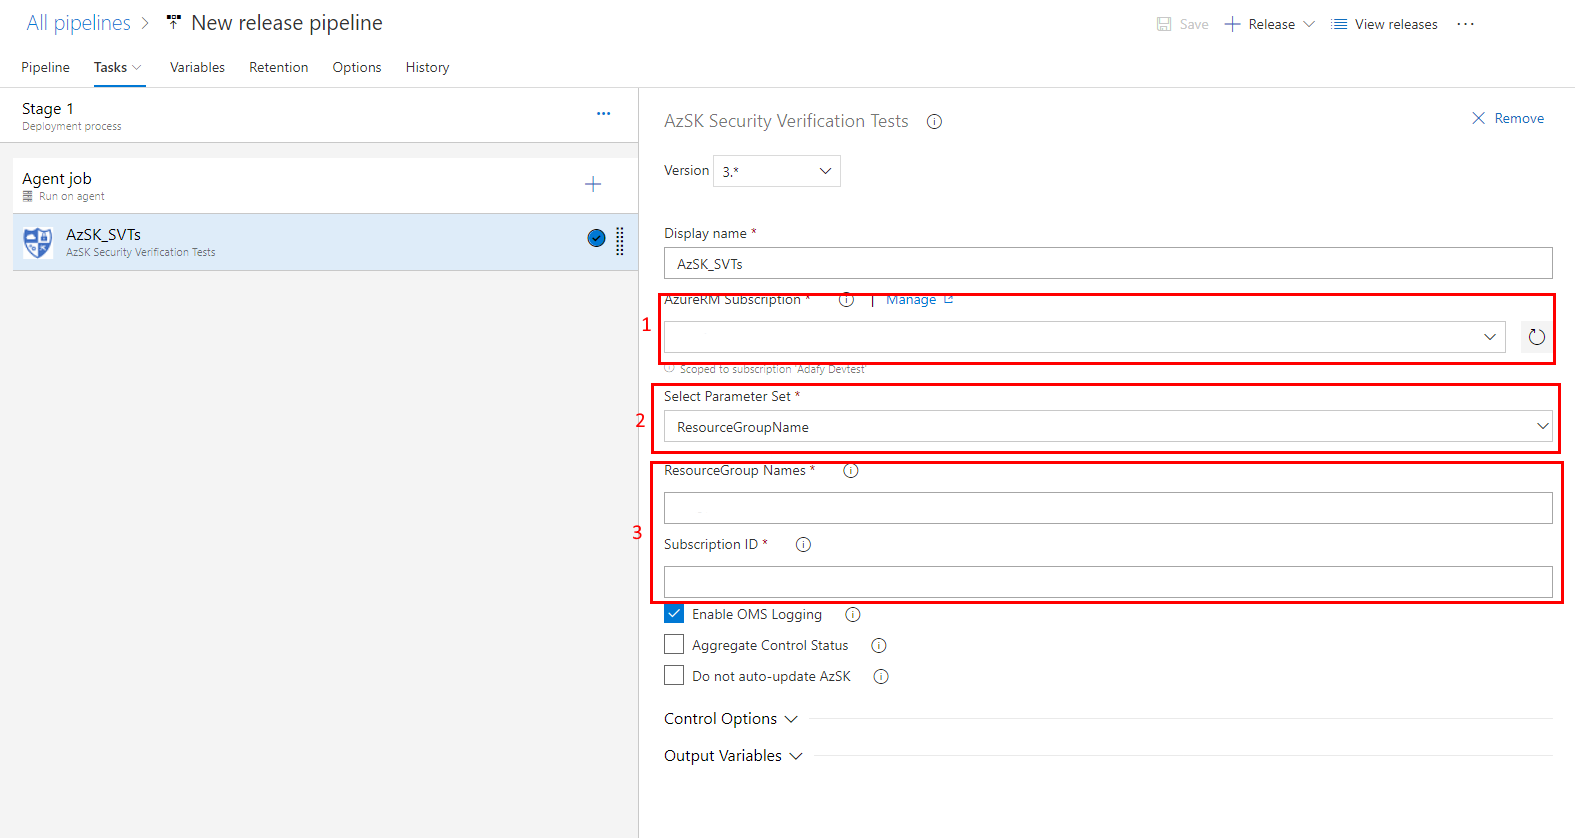The image size is (1575, 838).
Task: Show ResourceGroup Names info tooltip
Action: pyautogui.click(x=851, y=471)
